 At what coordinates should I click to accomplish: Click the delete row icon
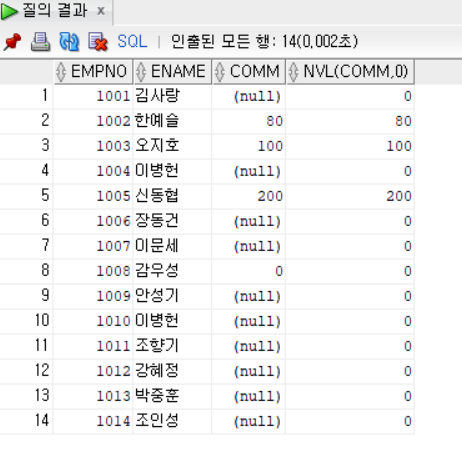pyautogui.click(x=97, y=42)
